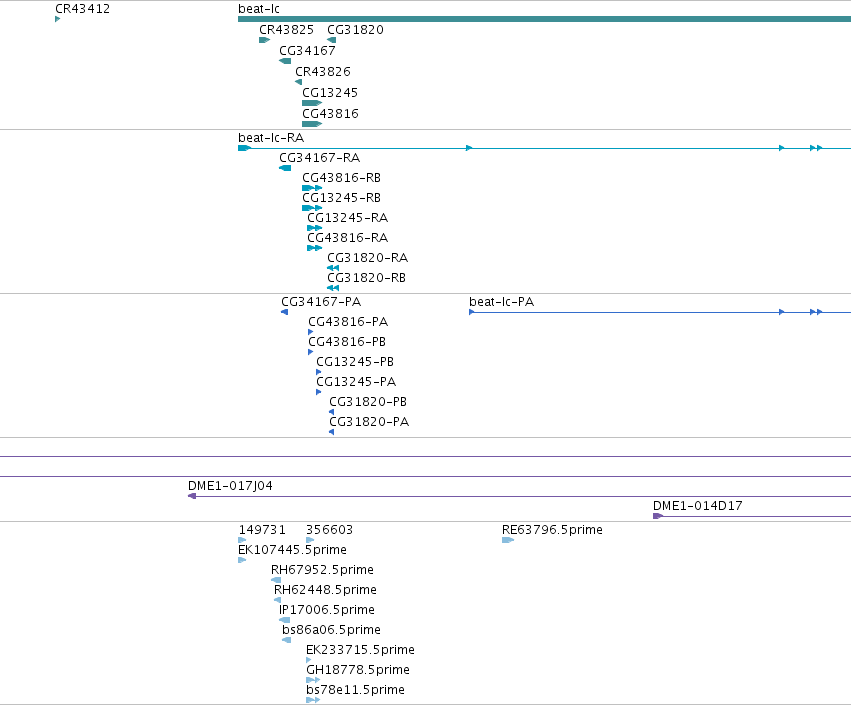The width and height of the screenshot is (851, 705).
Task: Click the RH62448.5prime EST glyph
Action: tap(277, 600)
